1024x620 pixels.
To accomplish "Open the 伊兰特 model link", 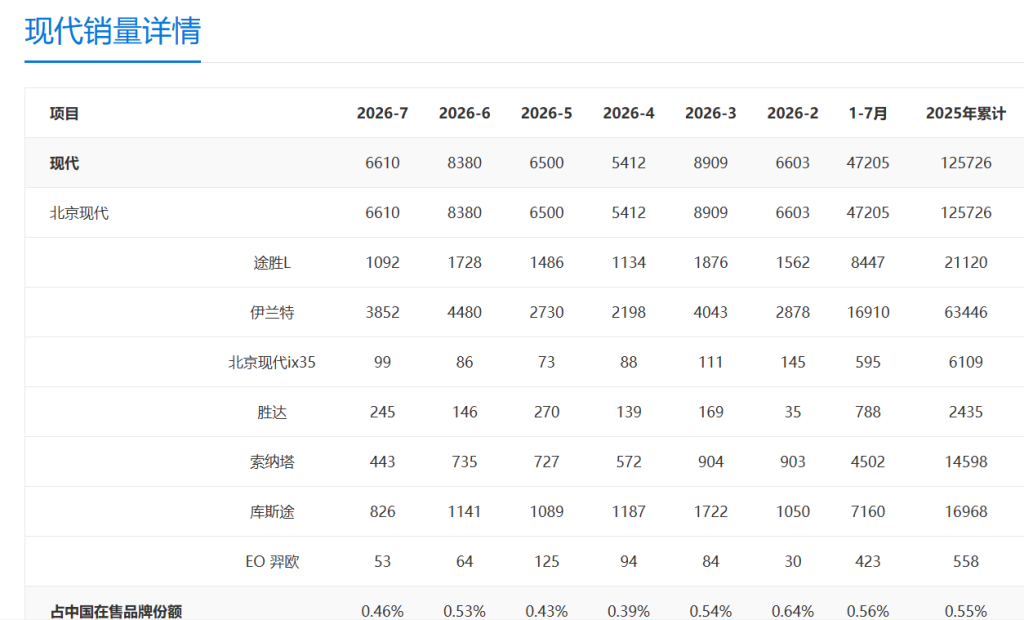I will click(x=272, y=312).
